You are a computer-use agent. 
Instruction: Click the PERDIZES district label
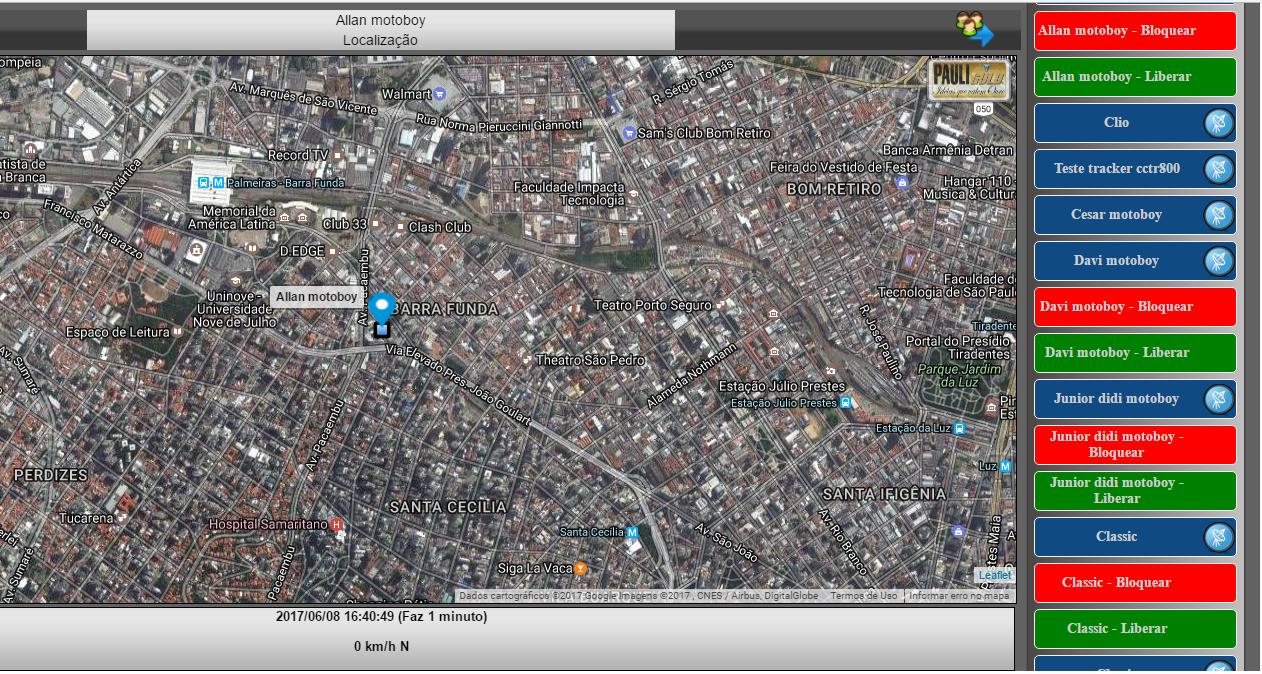pos(50,475)
